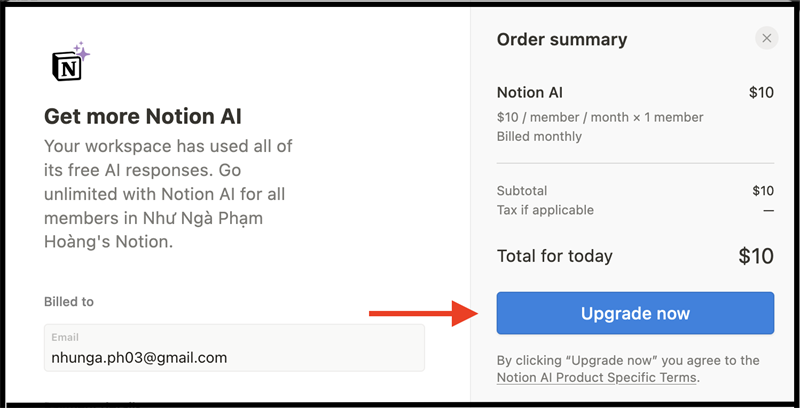Screen dimensions: 800x408
Task: Click the Billed monthly text
Action: point(539,136)
